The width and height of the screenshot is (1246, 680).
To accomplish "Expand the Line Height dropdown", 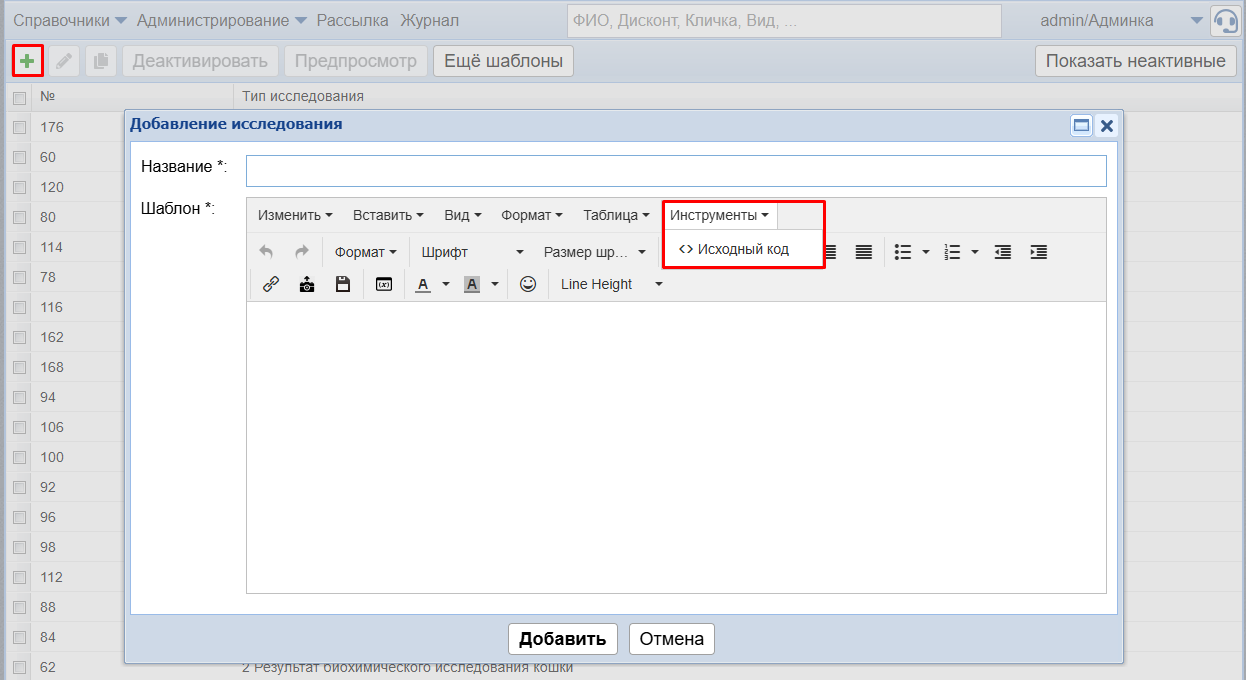I will click(611, 284).
